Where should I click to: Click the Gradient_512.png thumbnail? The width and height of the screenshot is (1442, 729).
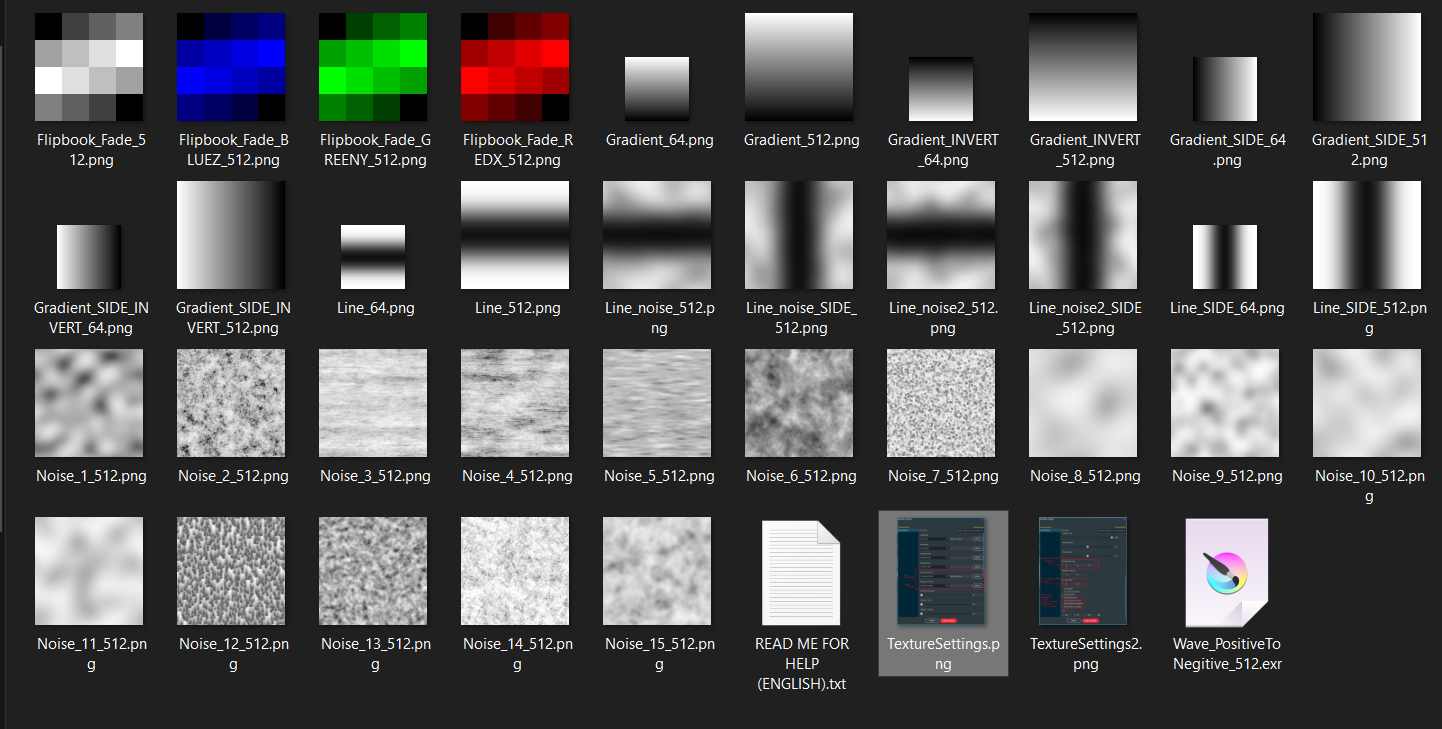coord(799,67)
